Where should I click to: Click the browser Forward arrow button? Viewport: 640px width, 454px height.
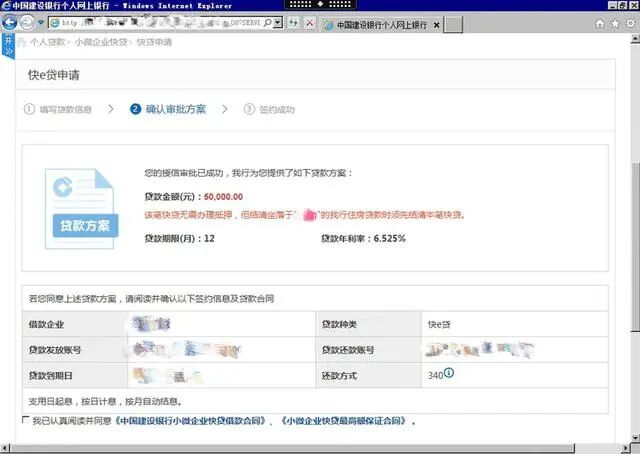point(27,22)
